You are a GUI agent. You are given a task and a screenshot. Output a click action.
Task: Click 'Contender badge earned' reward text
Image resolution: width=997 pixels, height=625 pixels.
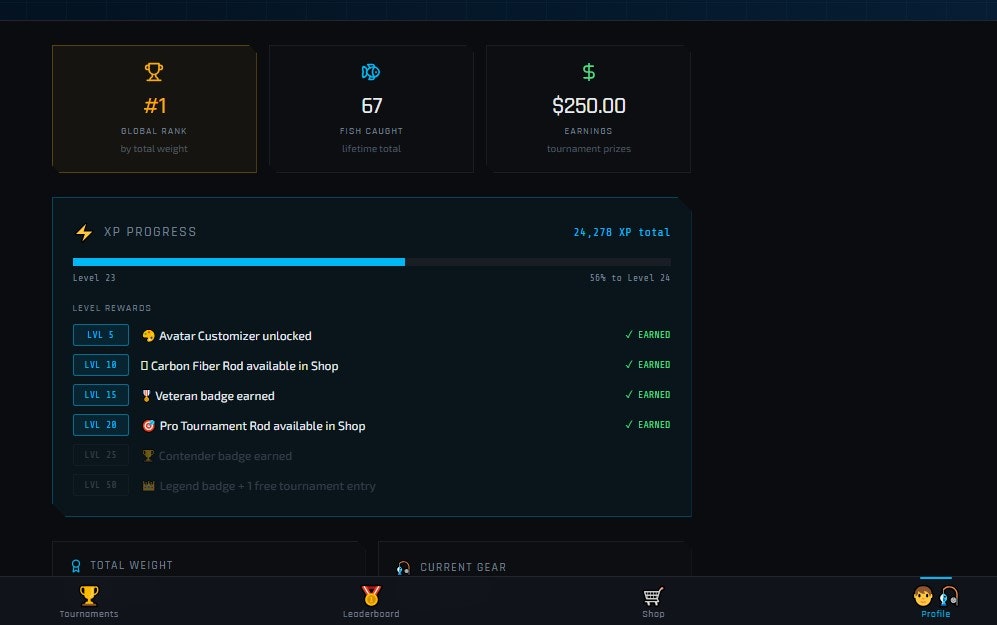pyautogui.click(x=225, y=456)
